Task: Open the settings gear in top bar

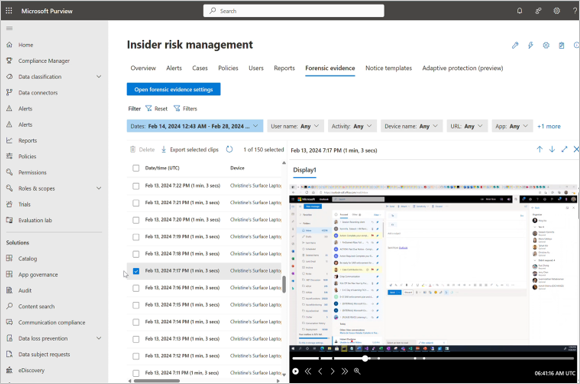Action: coord(556,11)
